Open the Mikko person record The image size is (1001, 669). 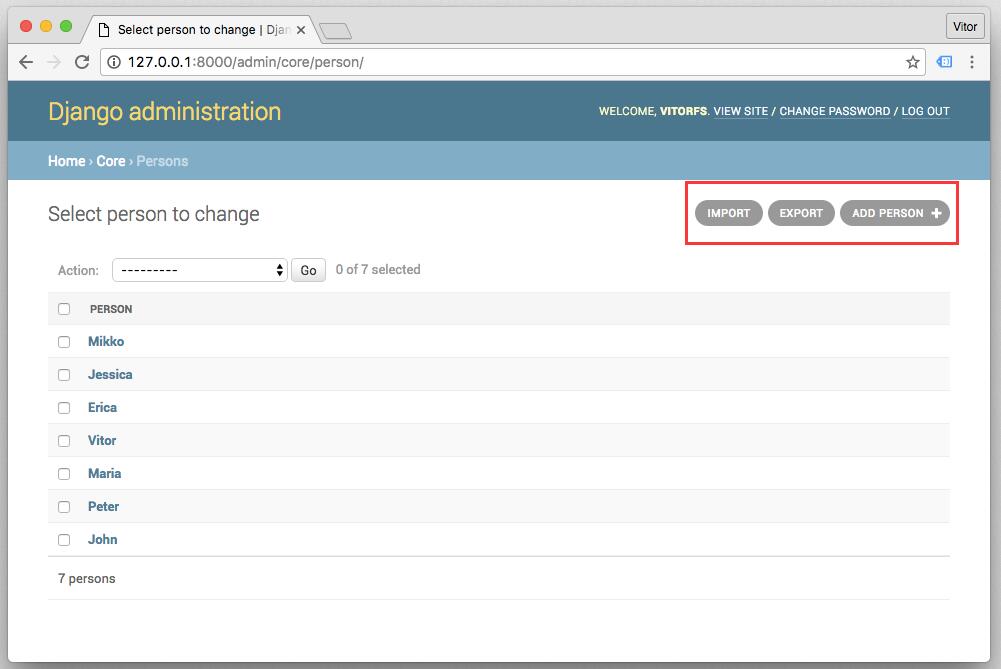pyautogui.click(x=106, y=342)
